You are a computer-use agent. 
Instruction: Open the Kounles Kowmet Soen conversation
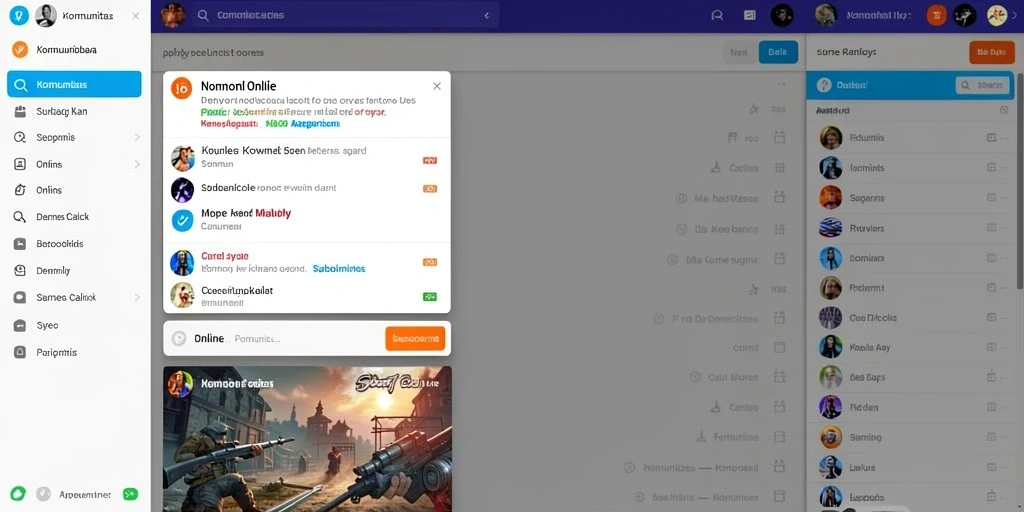(x=307, y=157)
